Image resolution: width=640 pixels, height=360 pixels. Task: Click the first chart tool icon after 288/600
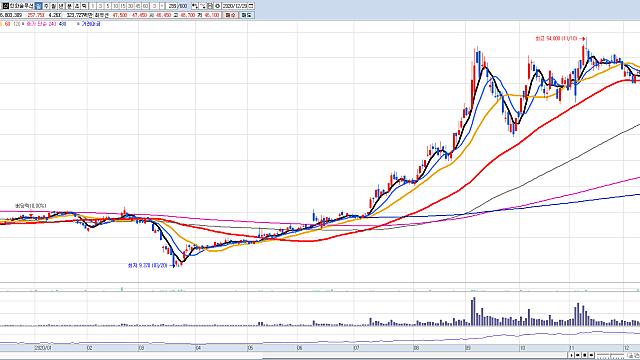(195, 6)
